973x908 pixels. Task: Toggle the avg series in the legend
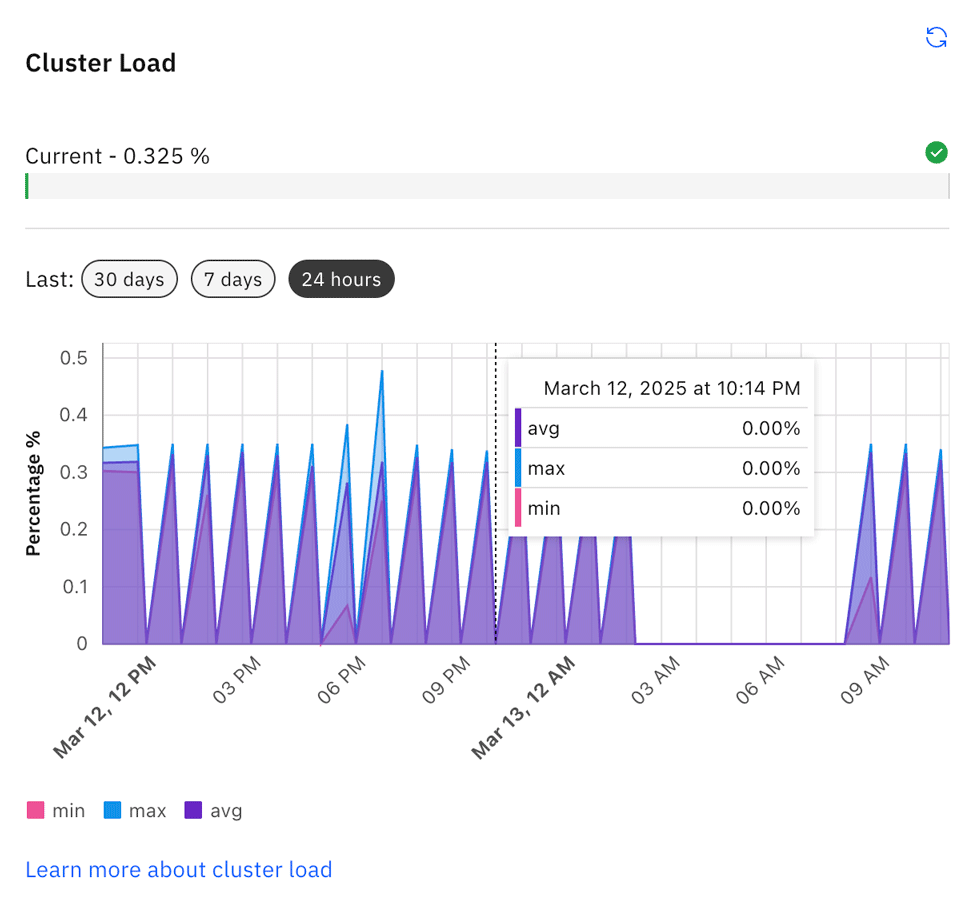click(x=212, y=810)
